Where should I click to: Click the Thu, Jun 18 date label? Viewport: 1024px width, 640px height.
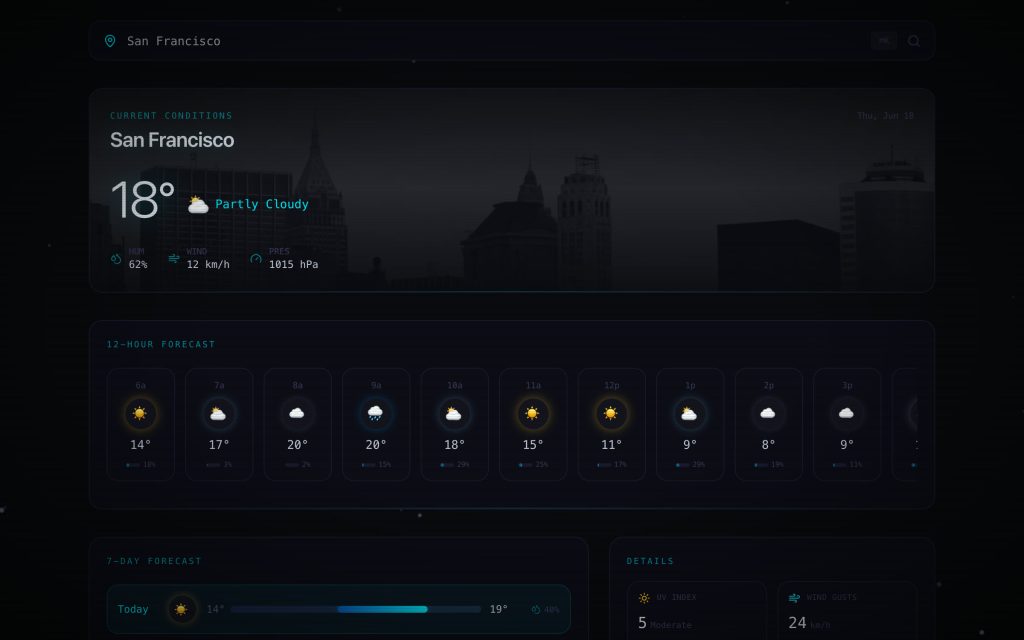[885, 116]
